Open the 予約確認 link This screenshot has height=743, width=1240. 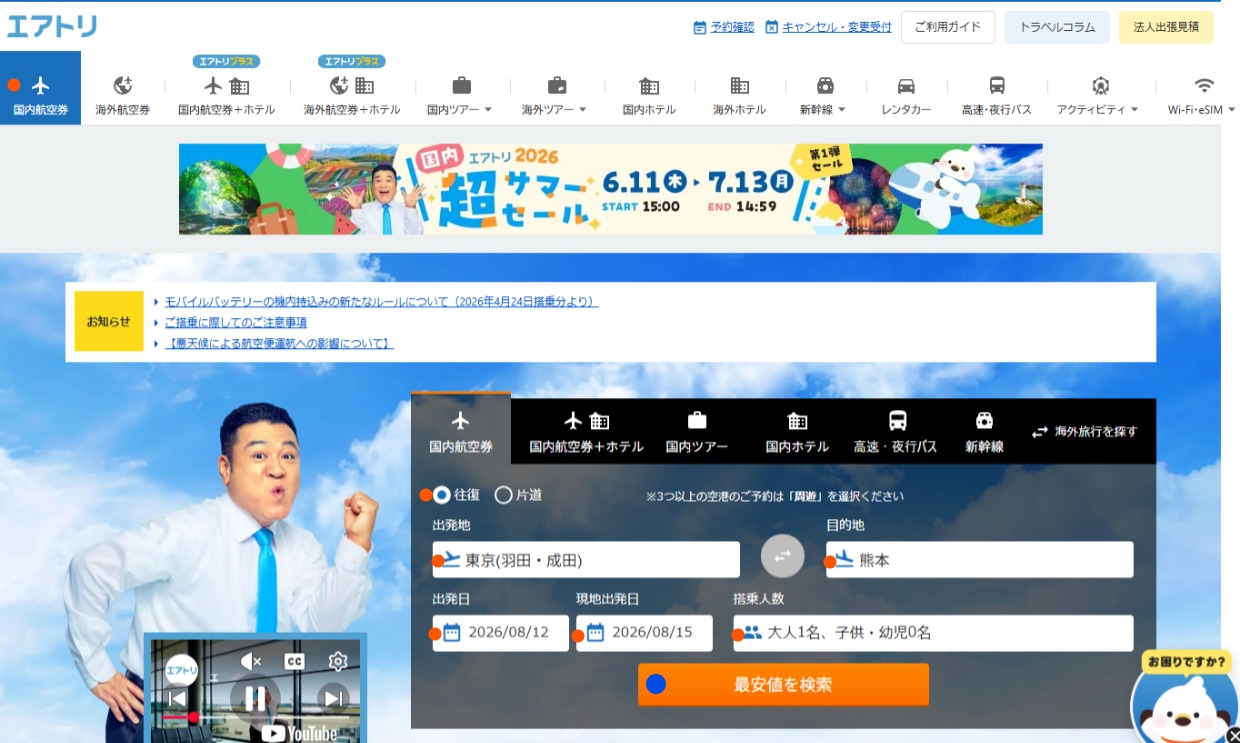(x=724, y=27)
